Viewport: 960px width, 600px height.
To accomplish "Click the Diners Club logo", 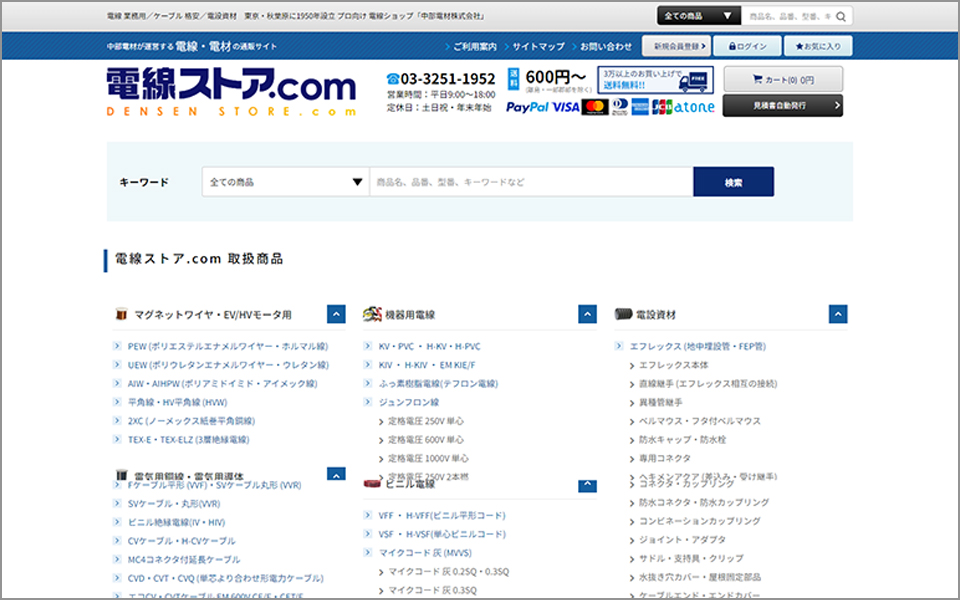I will click(620, 107).
